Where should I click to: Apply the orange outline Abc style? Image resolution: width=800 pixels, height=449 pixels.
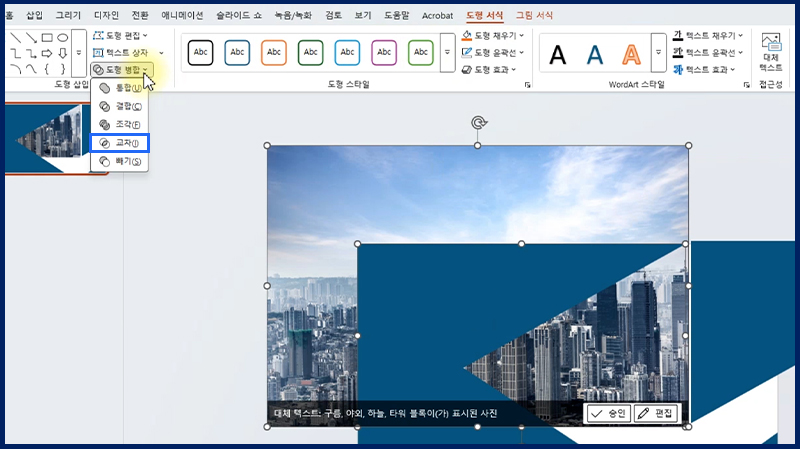tap(274, 53)
